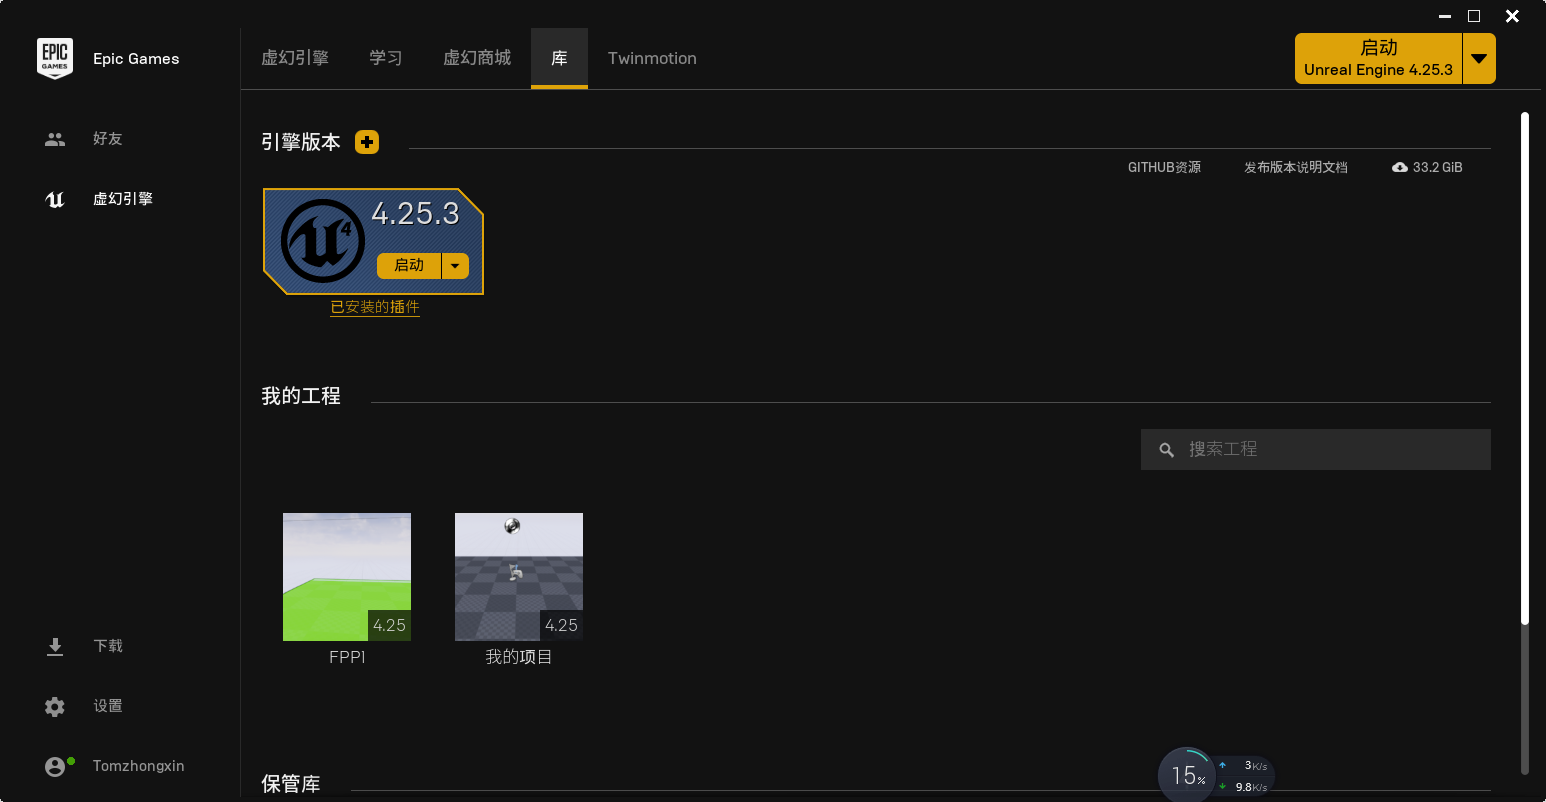Viewport: 1546px width, 802px height.
Task: Click the 4.25 badge on FPPI thumbnail
Action: 389,625
